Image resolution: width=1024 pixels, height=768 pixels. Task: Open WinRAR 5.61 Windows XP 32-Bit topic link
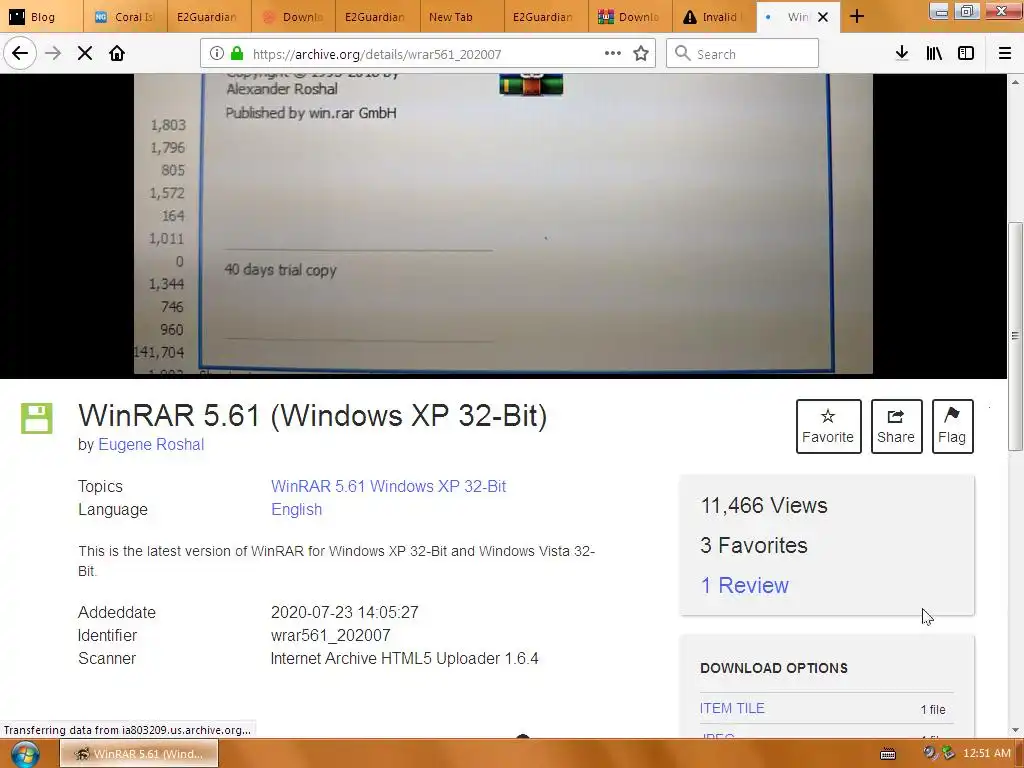(x=388, y=487)
